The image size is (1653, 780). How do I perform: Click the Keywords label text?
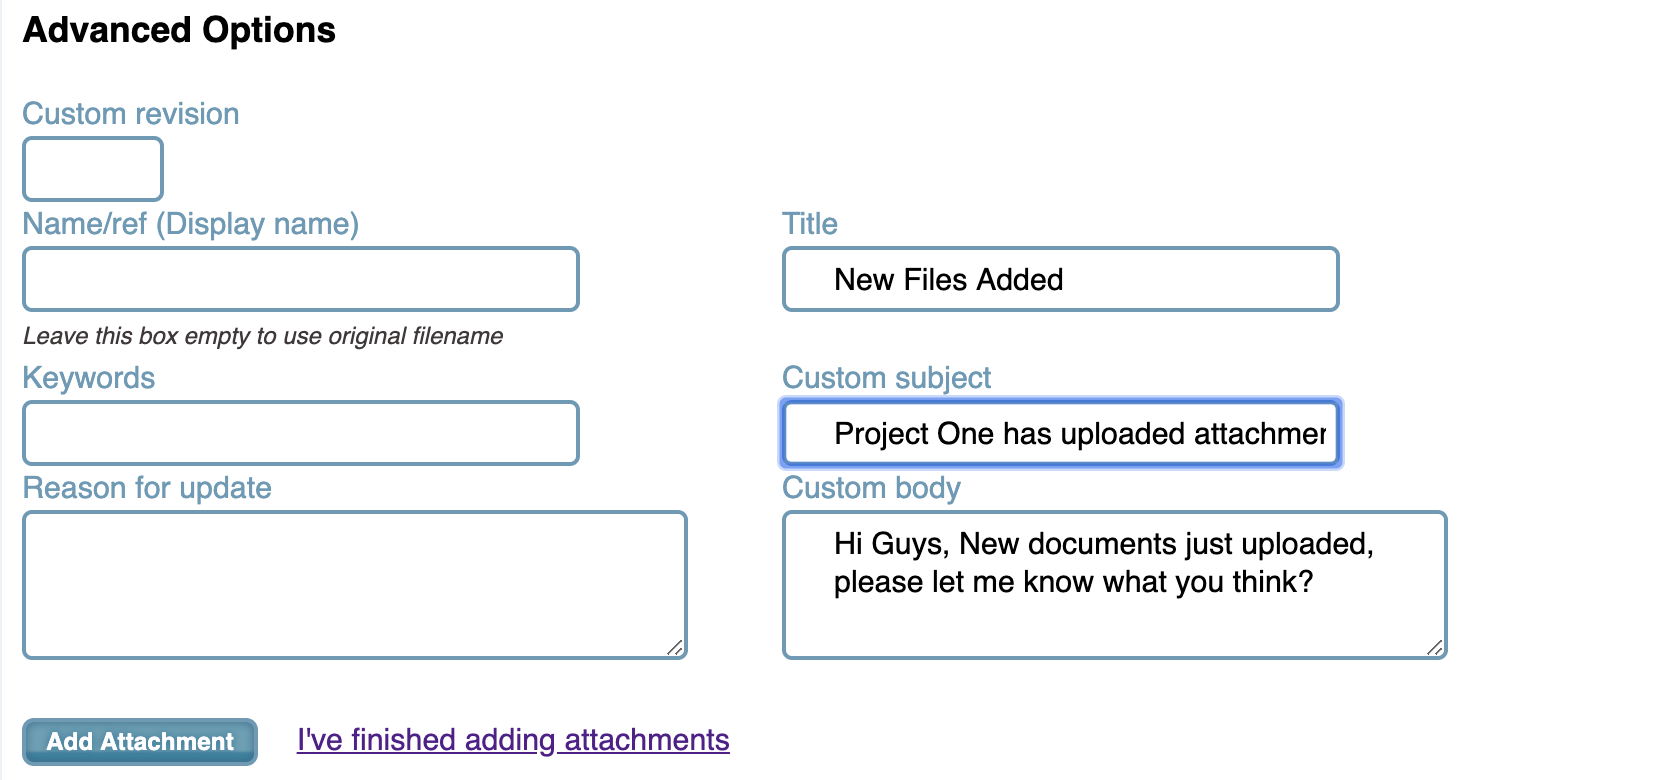click(x=89, y=378)
